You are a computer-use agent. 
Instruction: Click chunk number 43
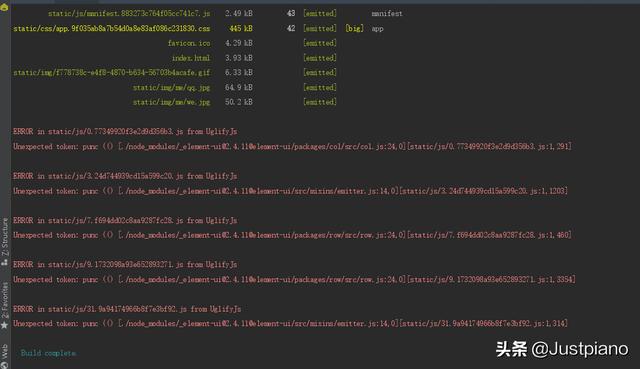(291, 13)
